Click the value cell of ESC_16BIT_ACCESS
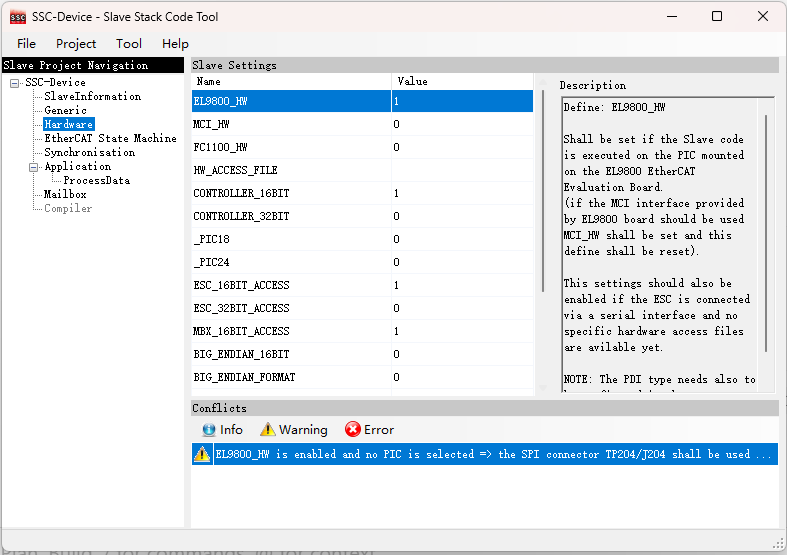This screenshot has width=787, height=555. 462,286
